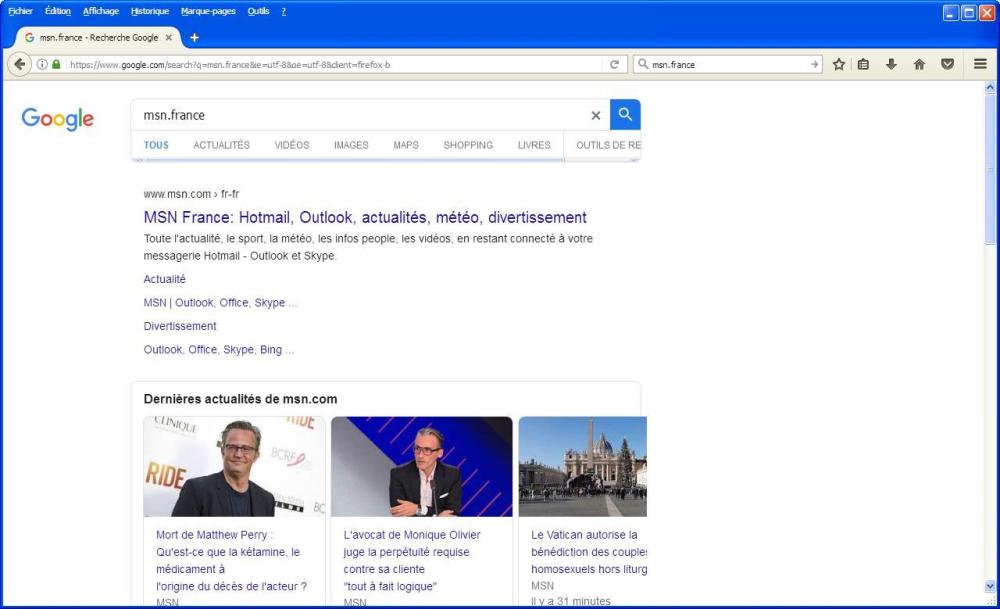Click the Monique Olivier lawyer news thumbnail
Screen dimensions: 1000x609
(422, 467)
